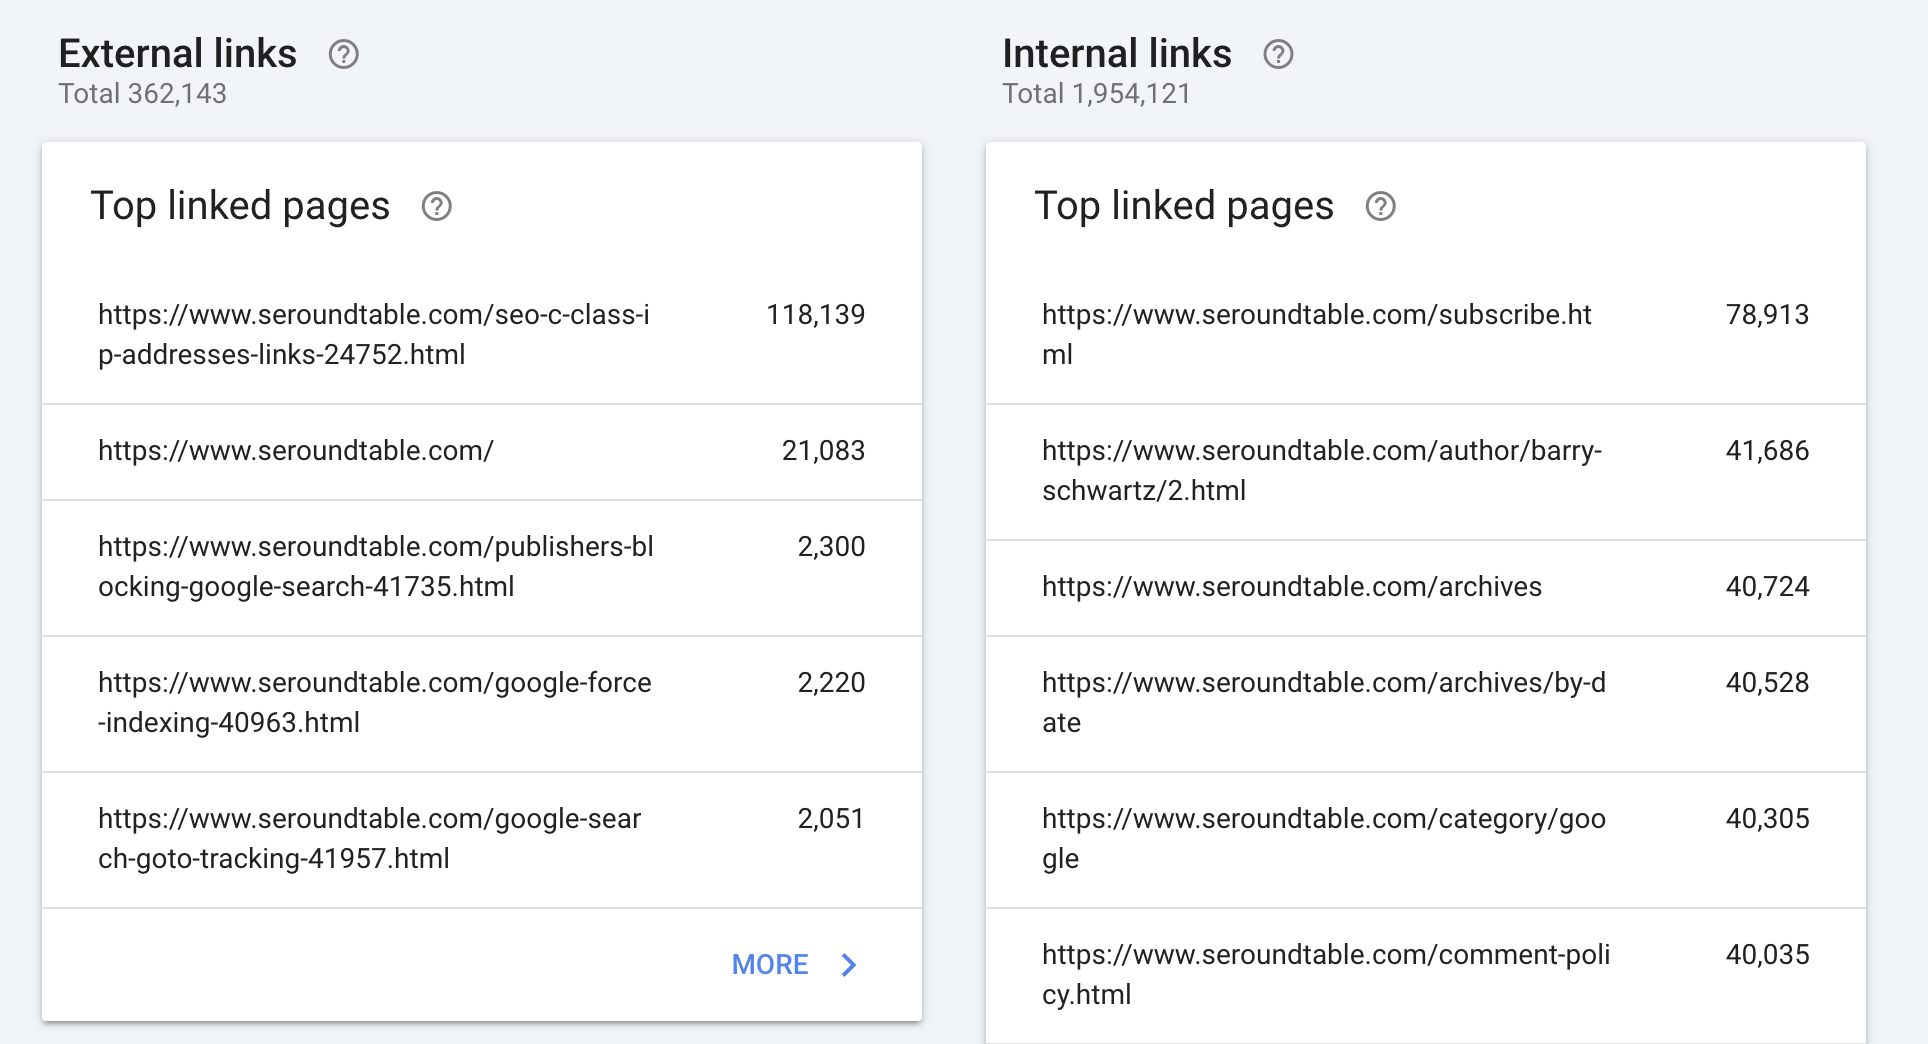Image resolution: width=1928 pixels, height=1044 pixels.
Task: Click External card's Top linked pages title
Action: click(x=240, y=207)
